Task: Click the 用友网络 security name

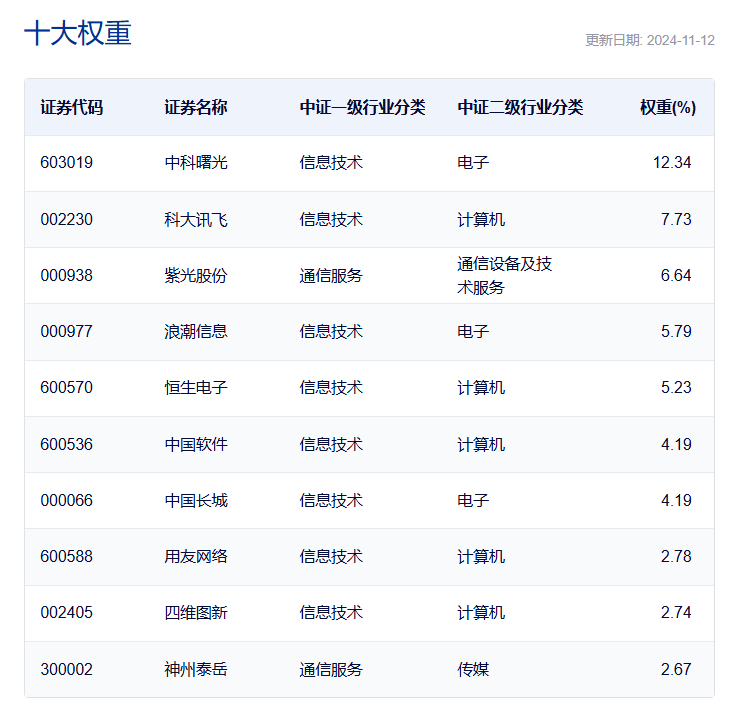Action: tap(195, 556)
